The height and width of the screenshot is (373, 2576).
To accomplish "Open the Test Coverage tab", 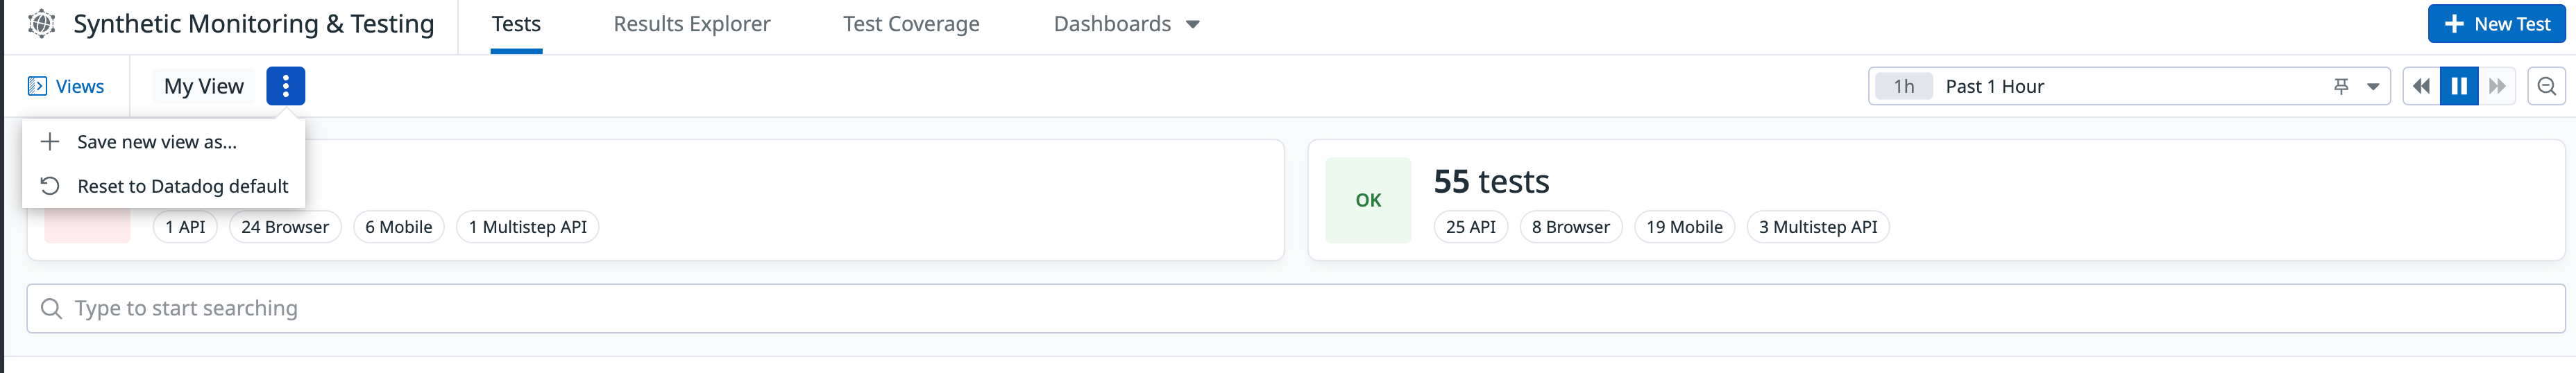I will click(911, 24).
